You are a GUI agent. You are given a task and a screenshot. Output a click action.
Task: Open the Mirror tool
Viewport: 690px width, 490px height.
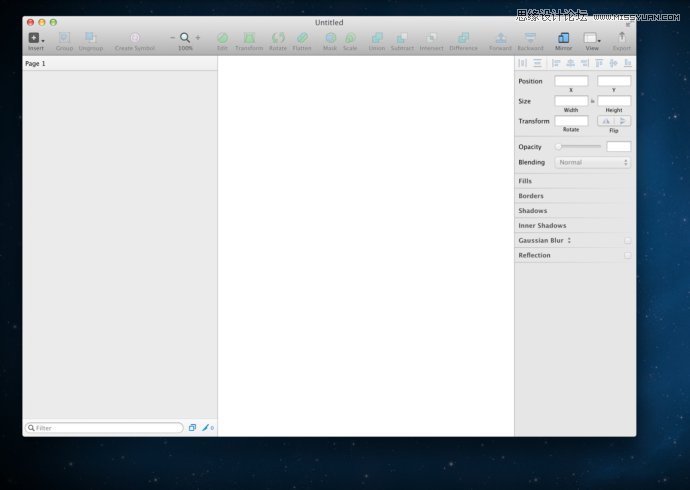[x=564, y=38]
